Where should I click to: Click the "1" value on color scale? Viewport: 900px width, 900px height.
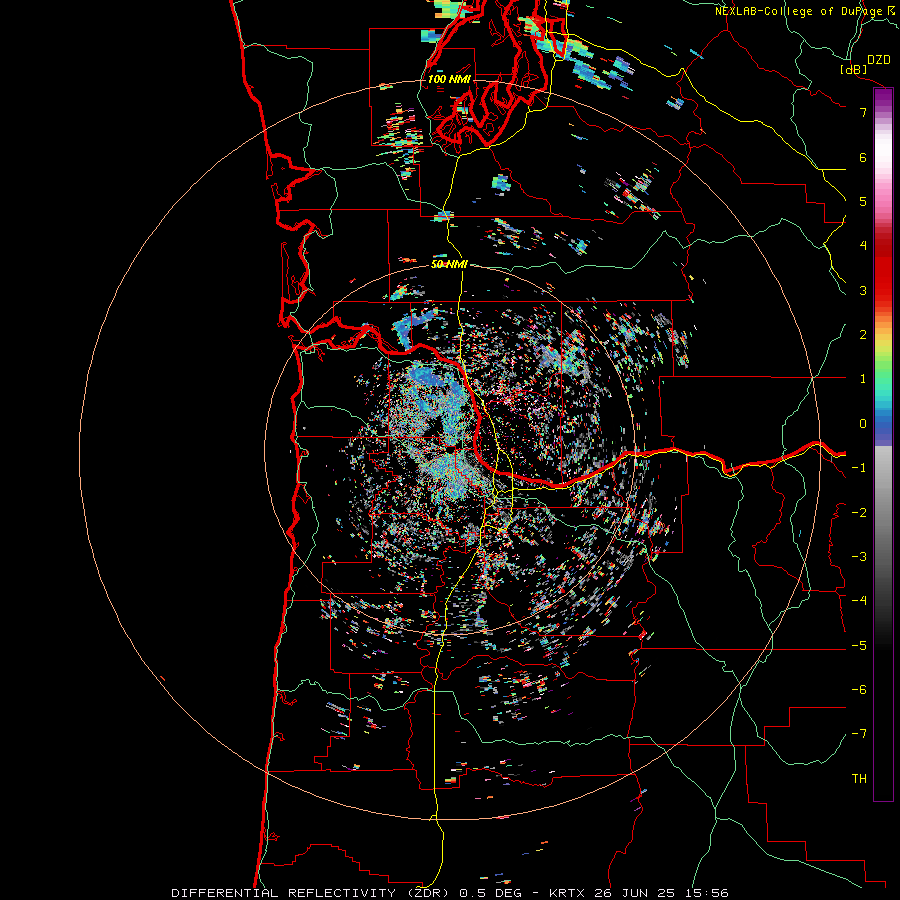coord(863,379)
